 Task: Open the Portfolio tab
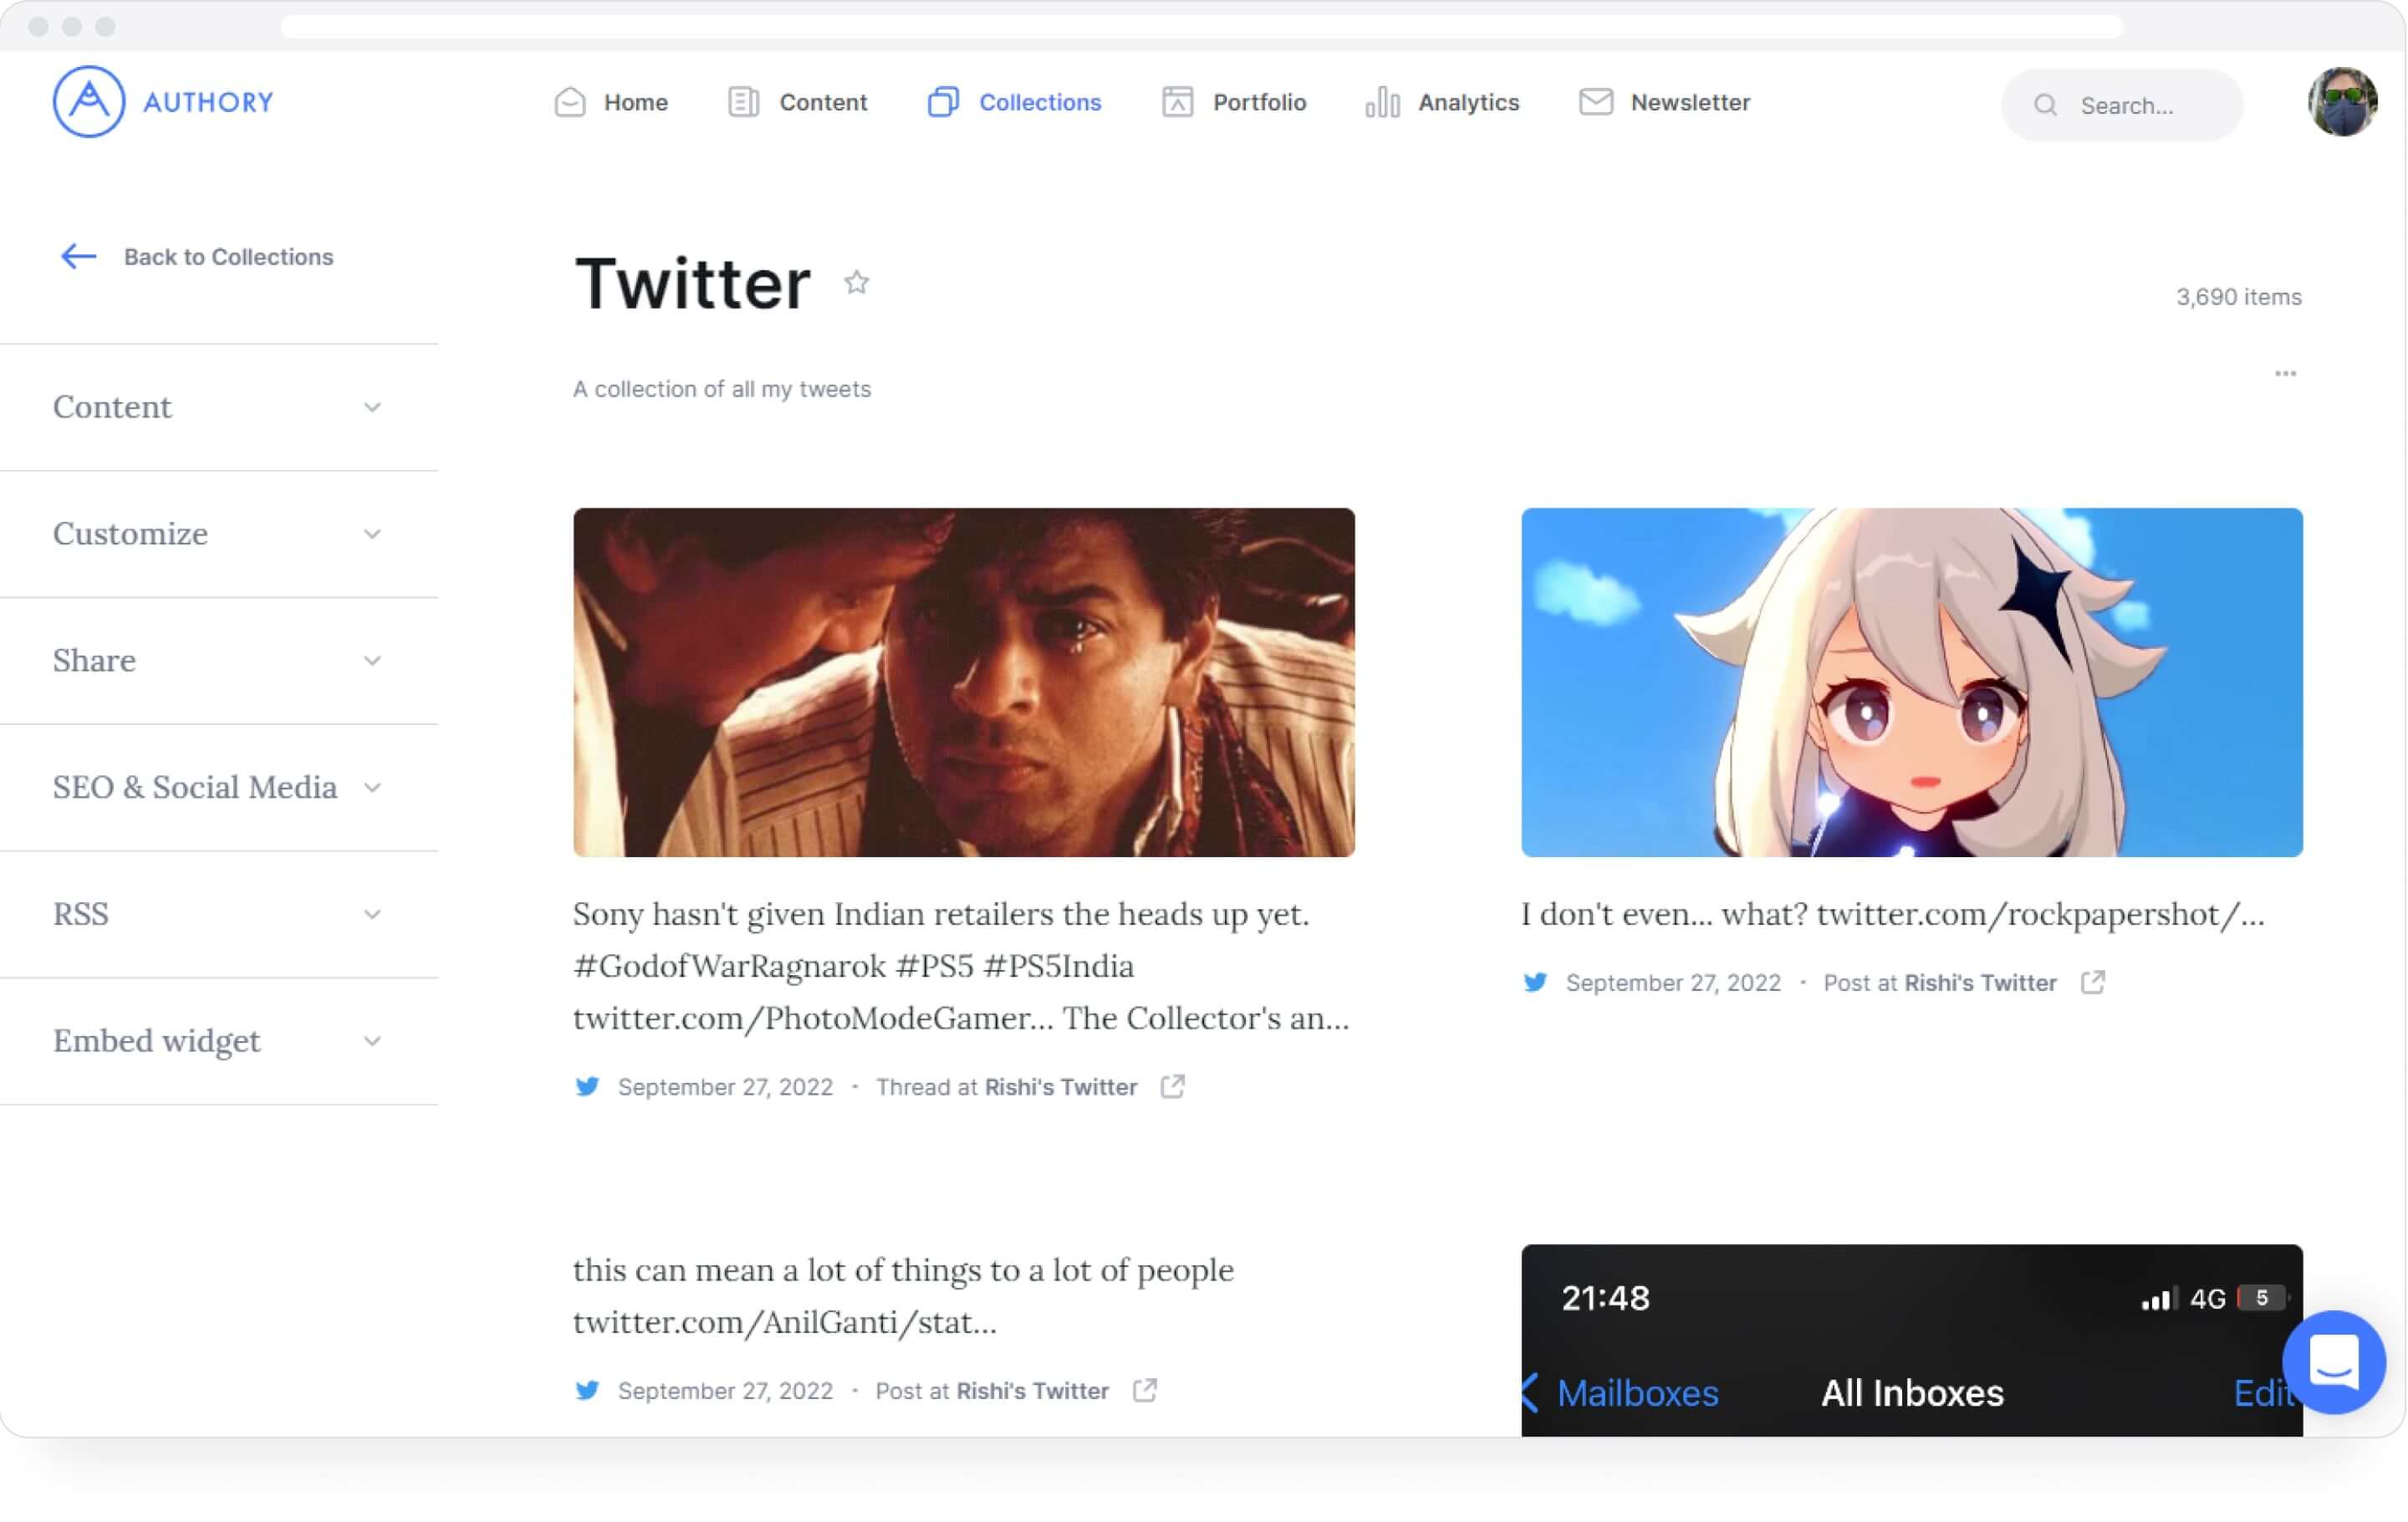coord(1234,102)
